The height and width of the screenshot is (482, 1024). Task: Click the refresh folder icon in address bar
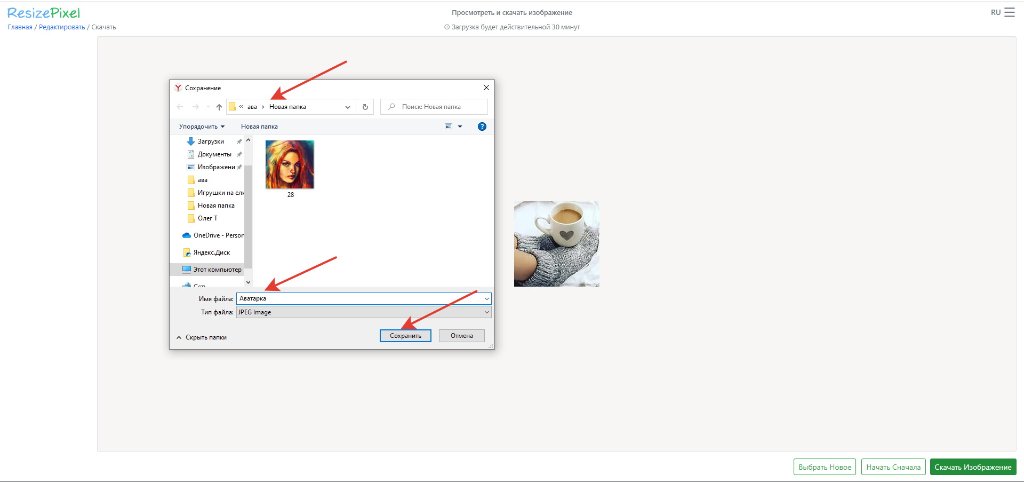365,107
